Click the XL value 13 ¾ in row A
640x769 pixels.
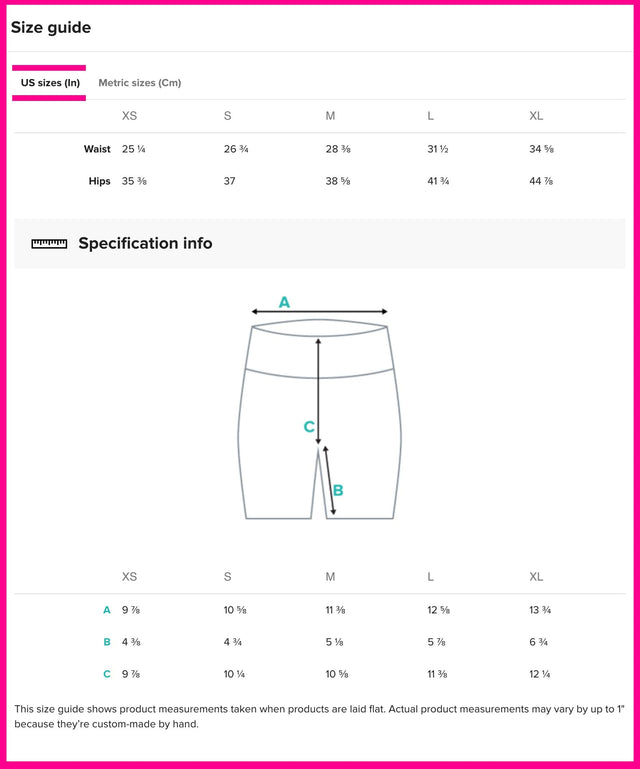[540, 610]
